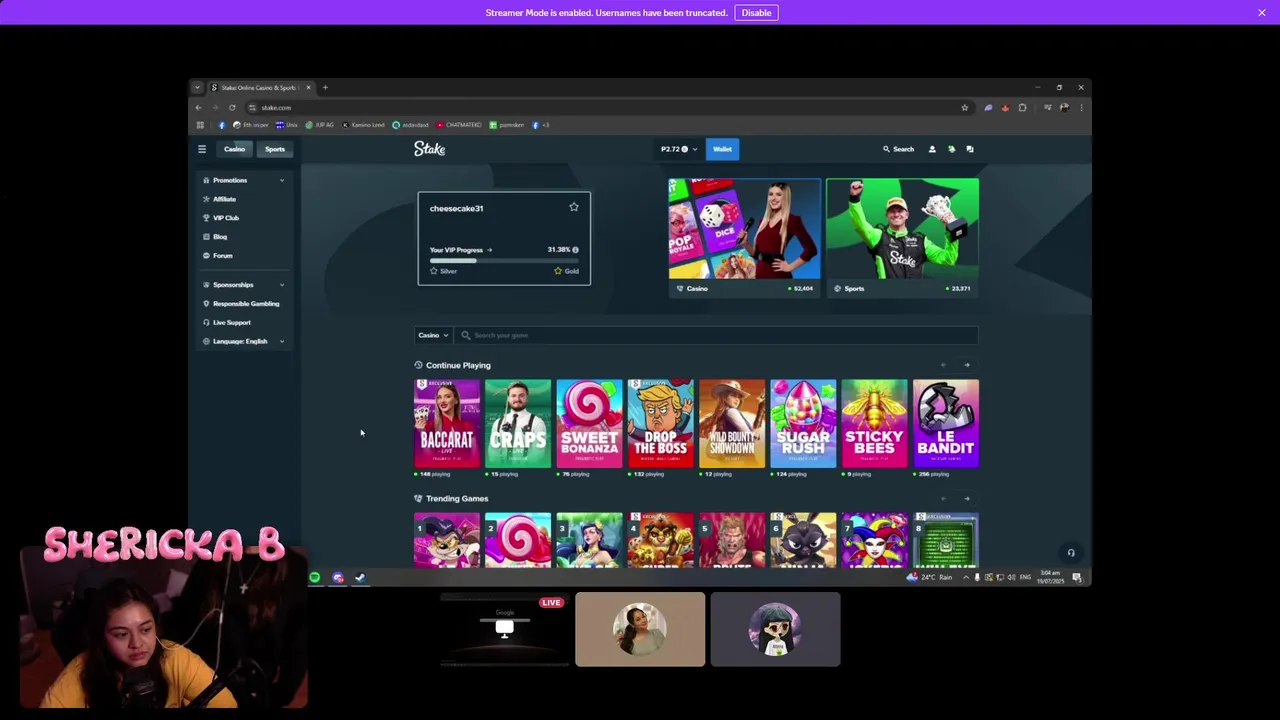Click the Stake logo in header

pyautogui.click(x=430, y=148)
